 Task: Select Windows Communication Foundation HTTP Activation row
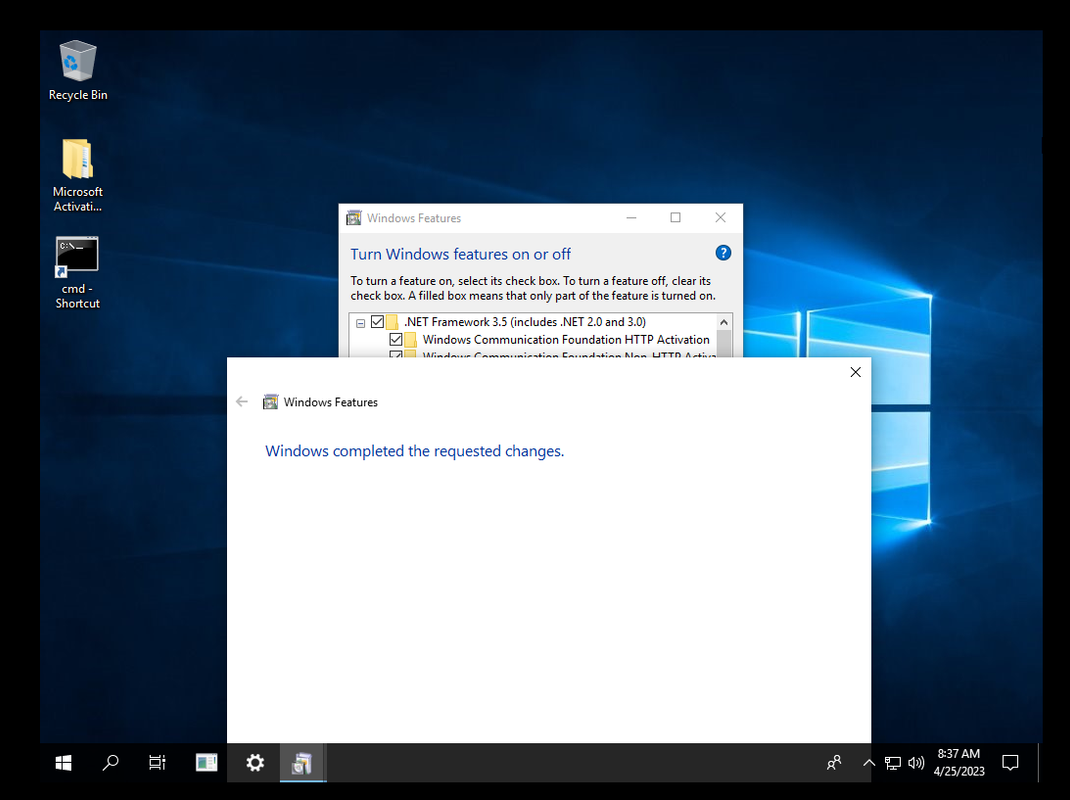566,339
